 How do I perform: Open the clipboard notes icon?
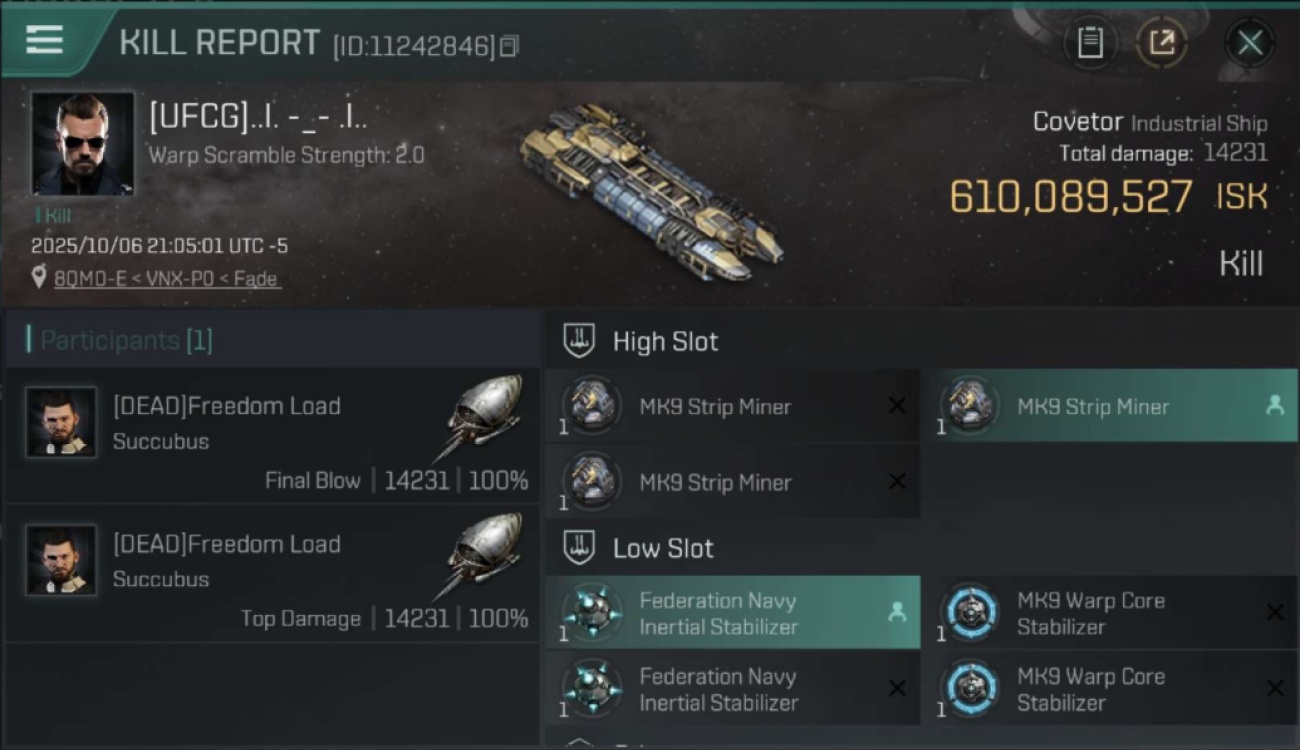pyautogui.click(x=1089, y=43)
